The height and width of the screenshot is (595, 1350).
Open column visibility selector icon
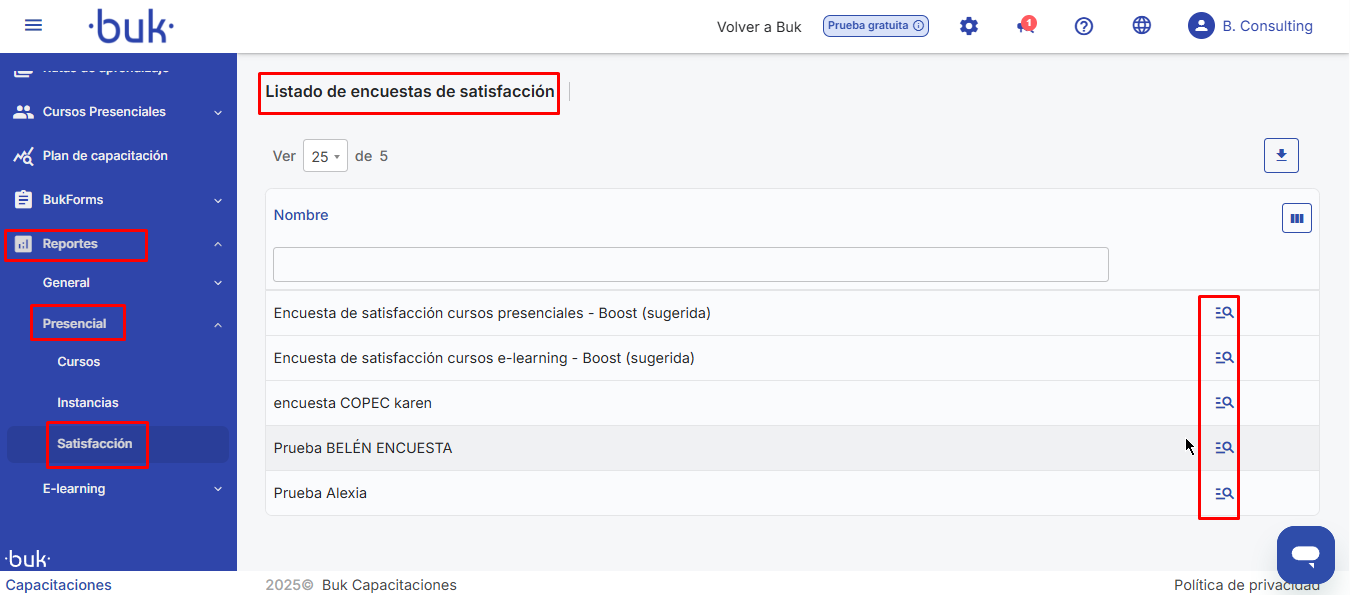tap(1296, 218)
